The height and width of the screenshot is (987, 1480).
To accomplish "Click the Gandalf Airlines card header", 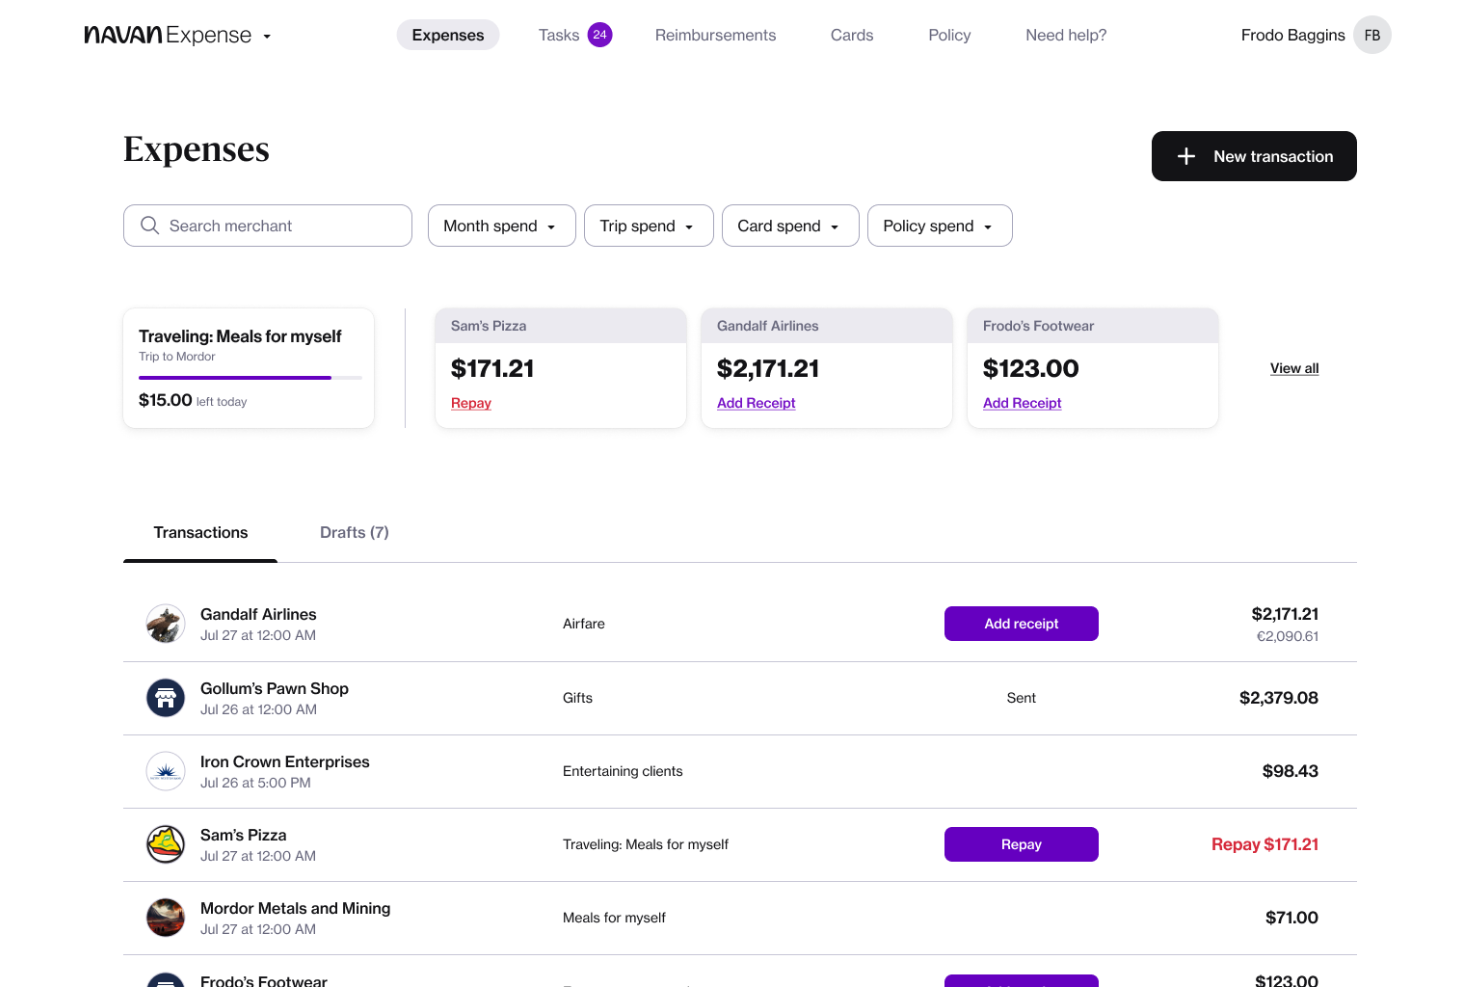I will click(827, 326).
